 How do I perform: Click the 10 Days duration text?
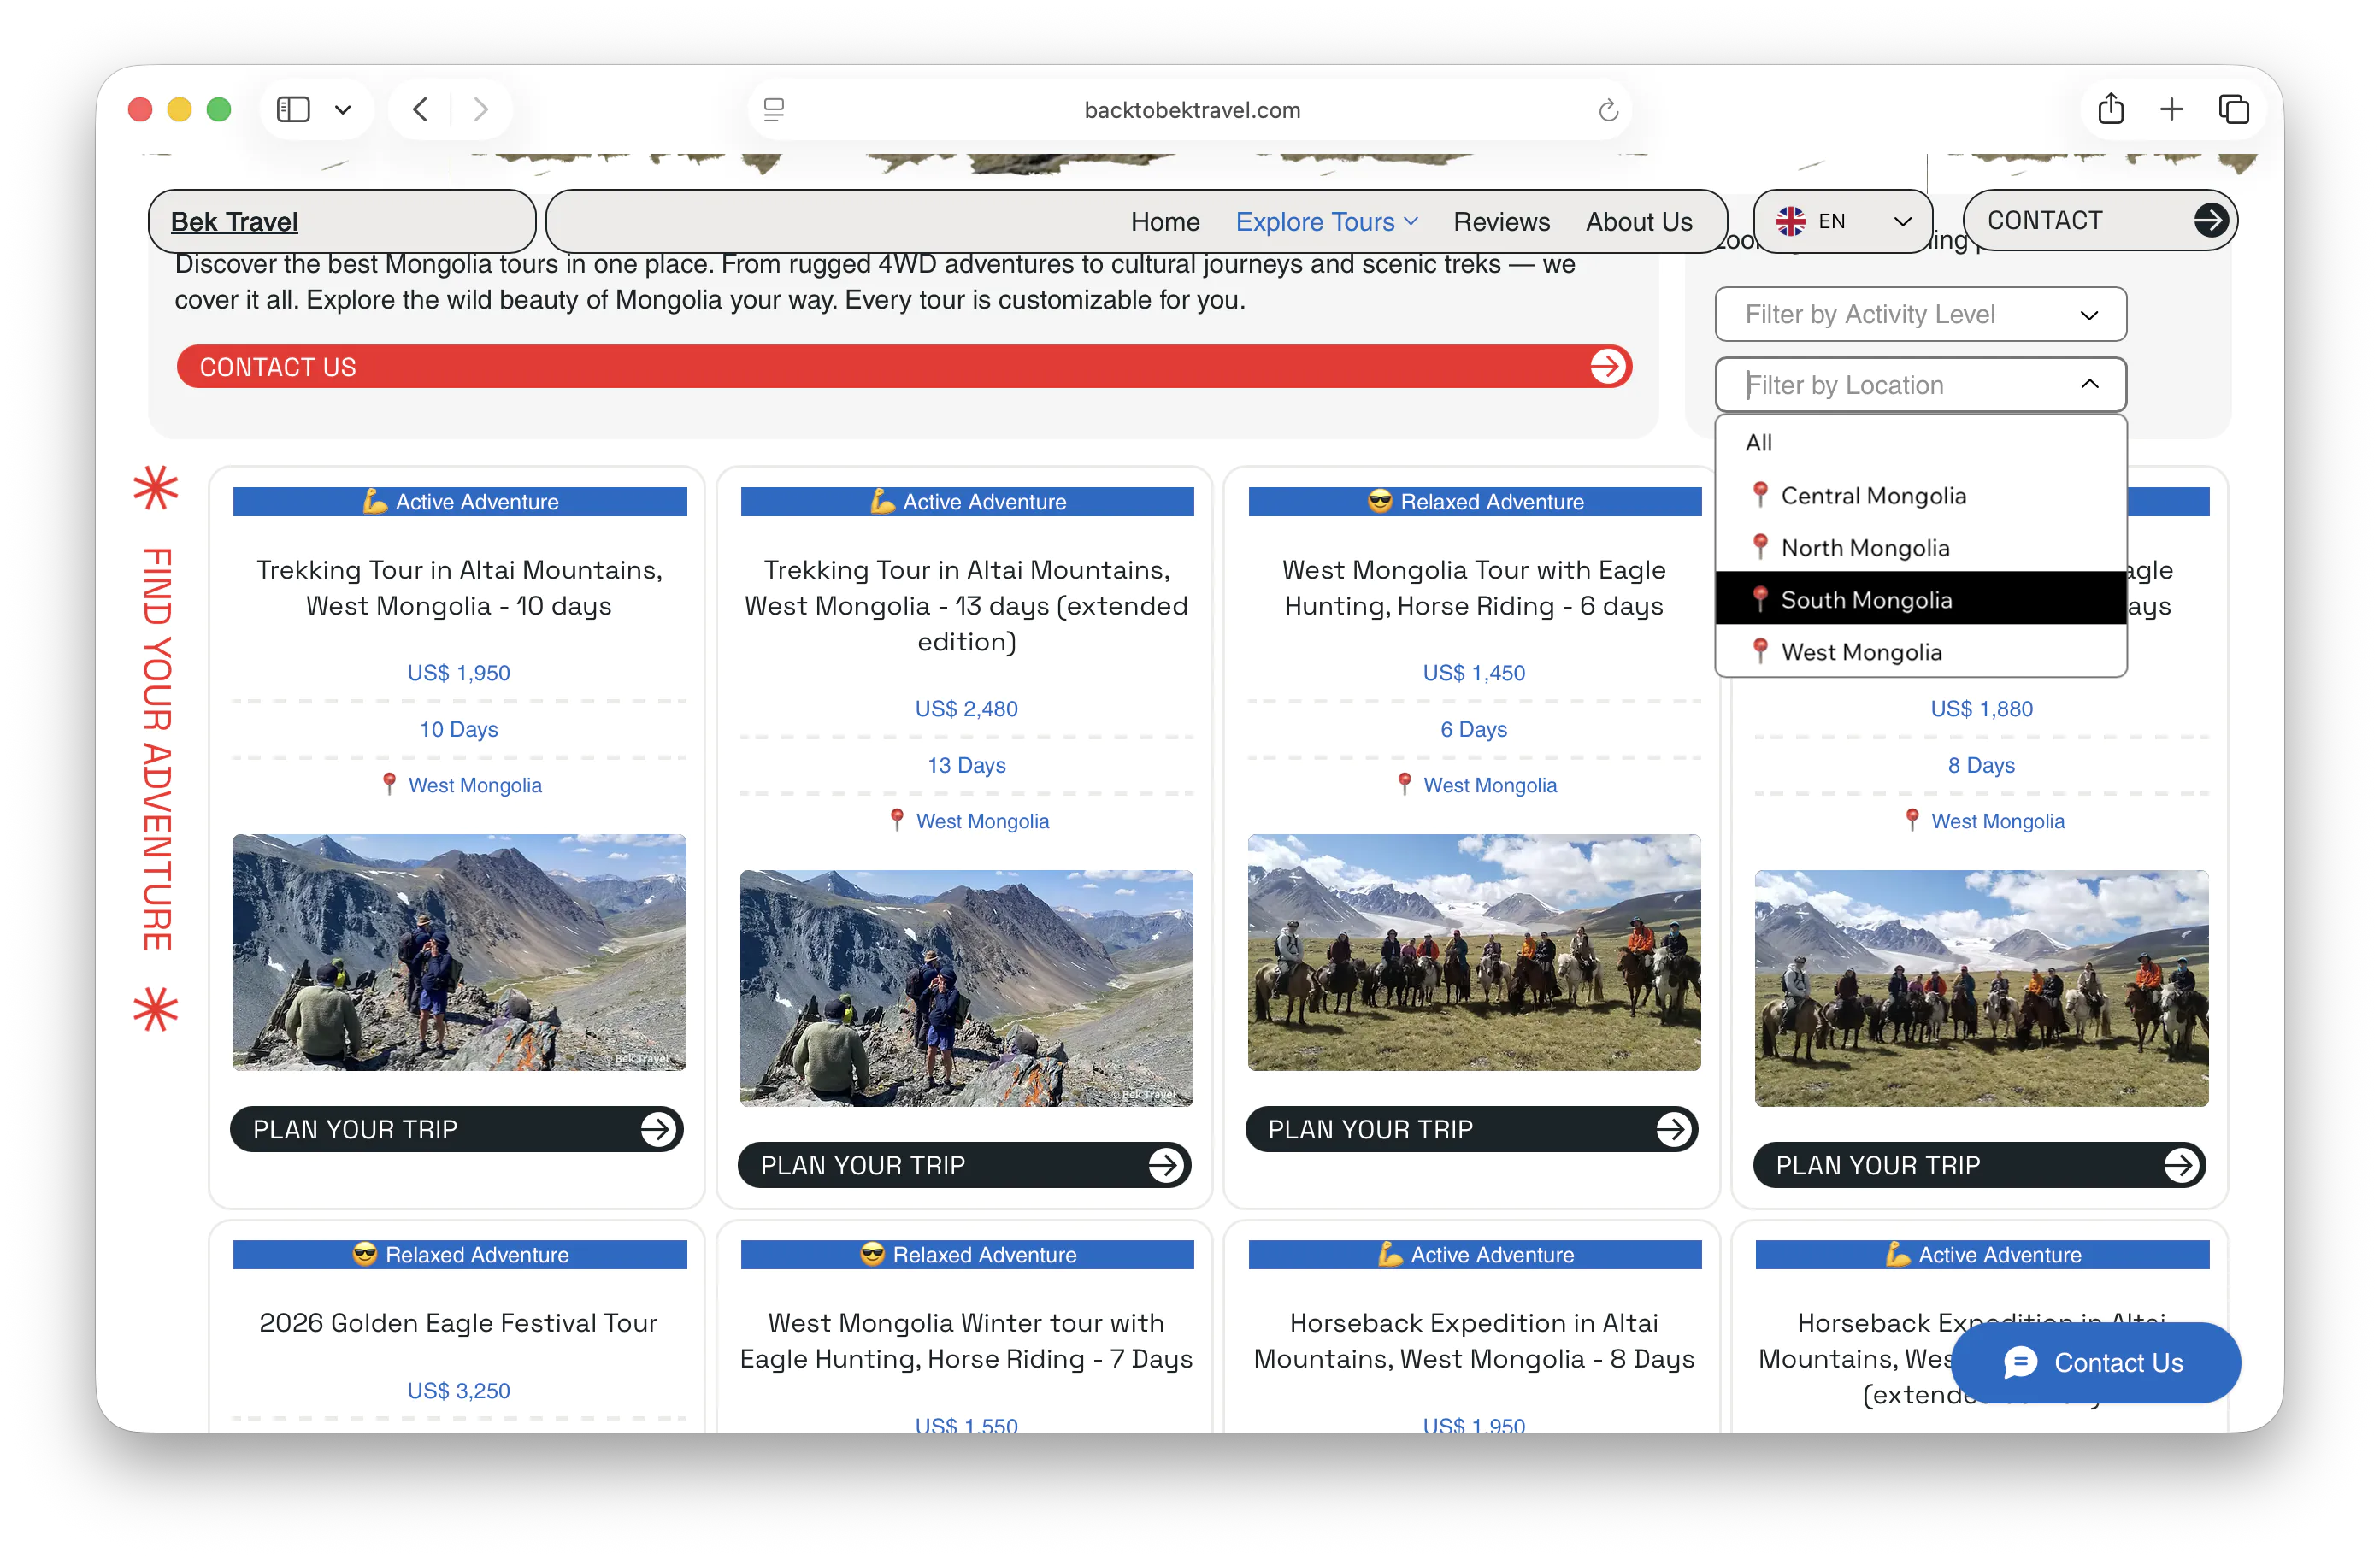(x=458, y=729)
